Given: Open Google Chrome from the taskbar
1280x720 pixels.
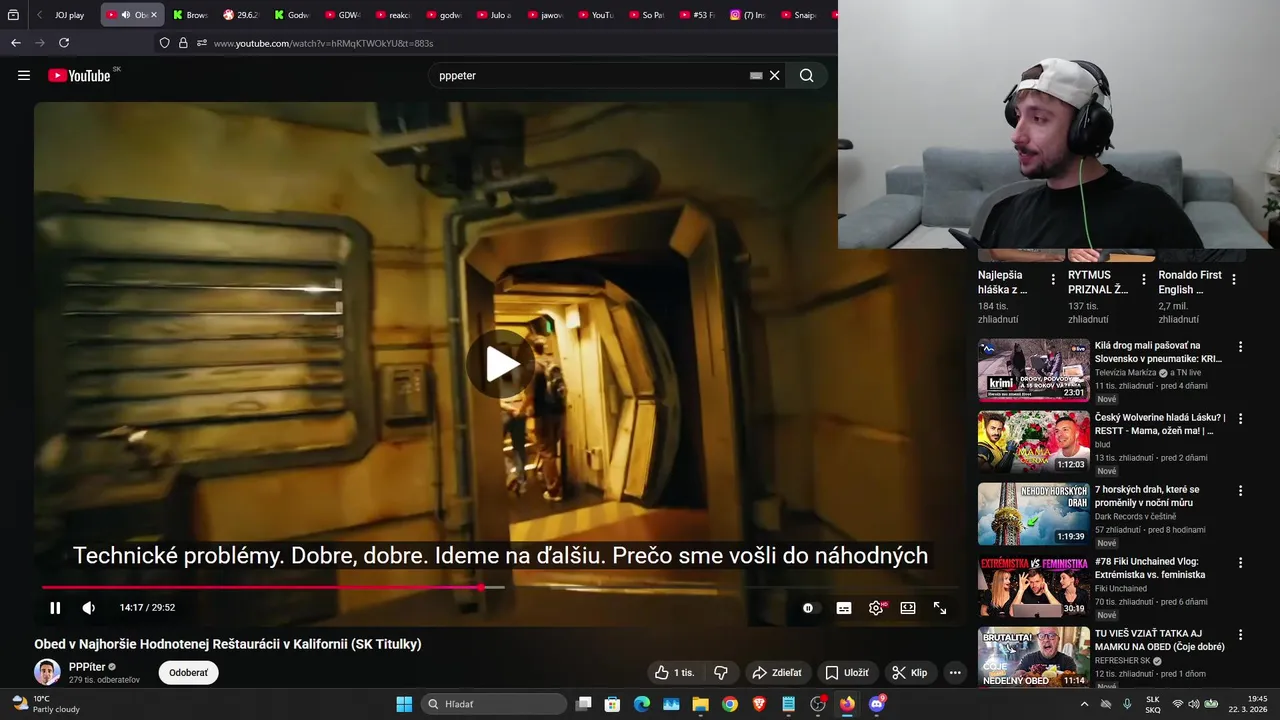Looking at the screenshot, I should tap(730, 704).
